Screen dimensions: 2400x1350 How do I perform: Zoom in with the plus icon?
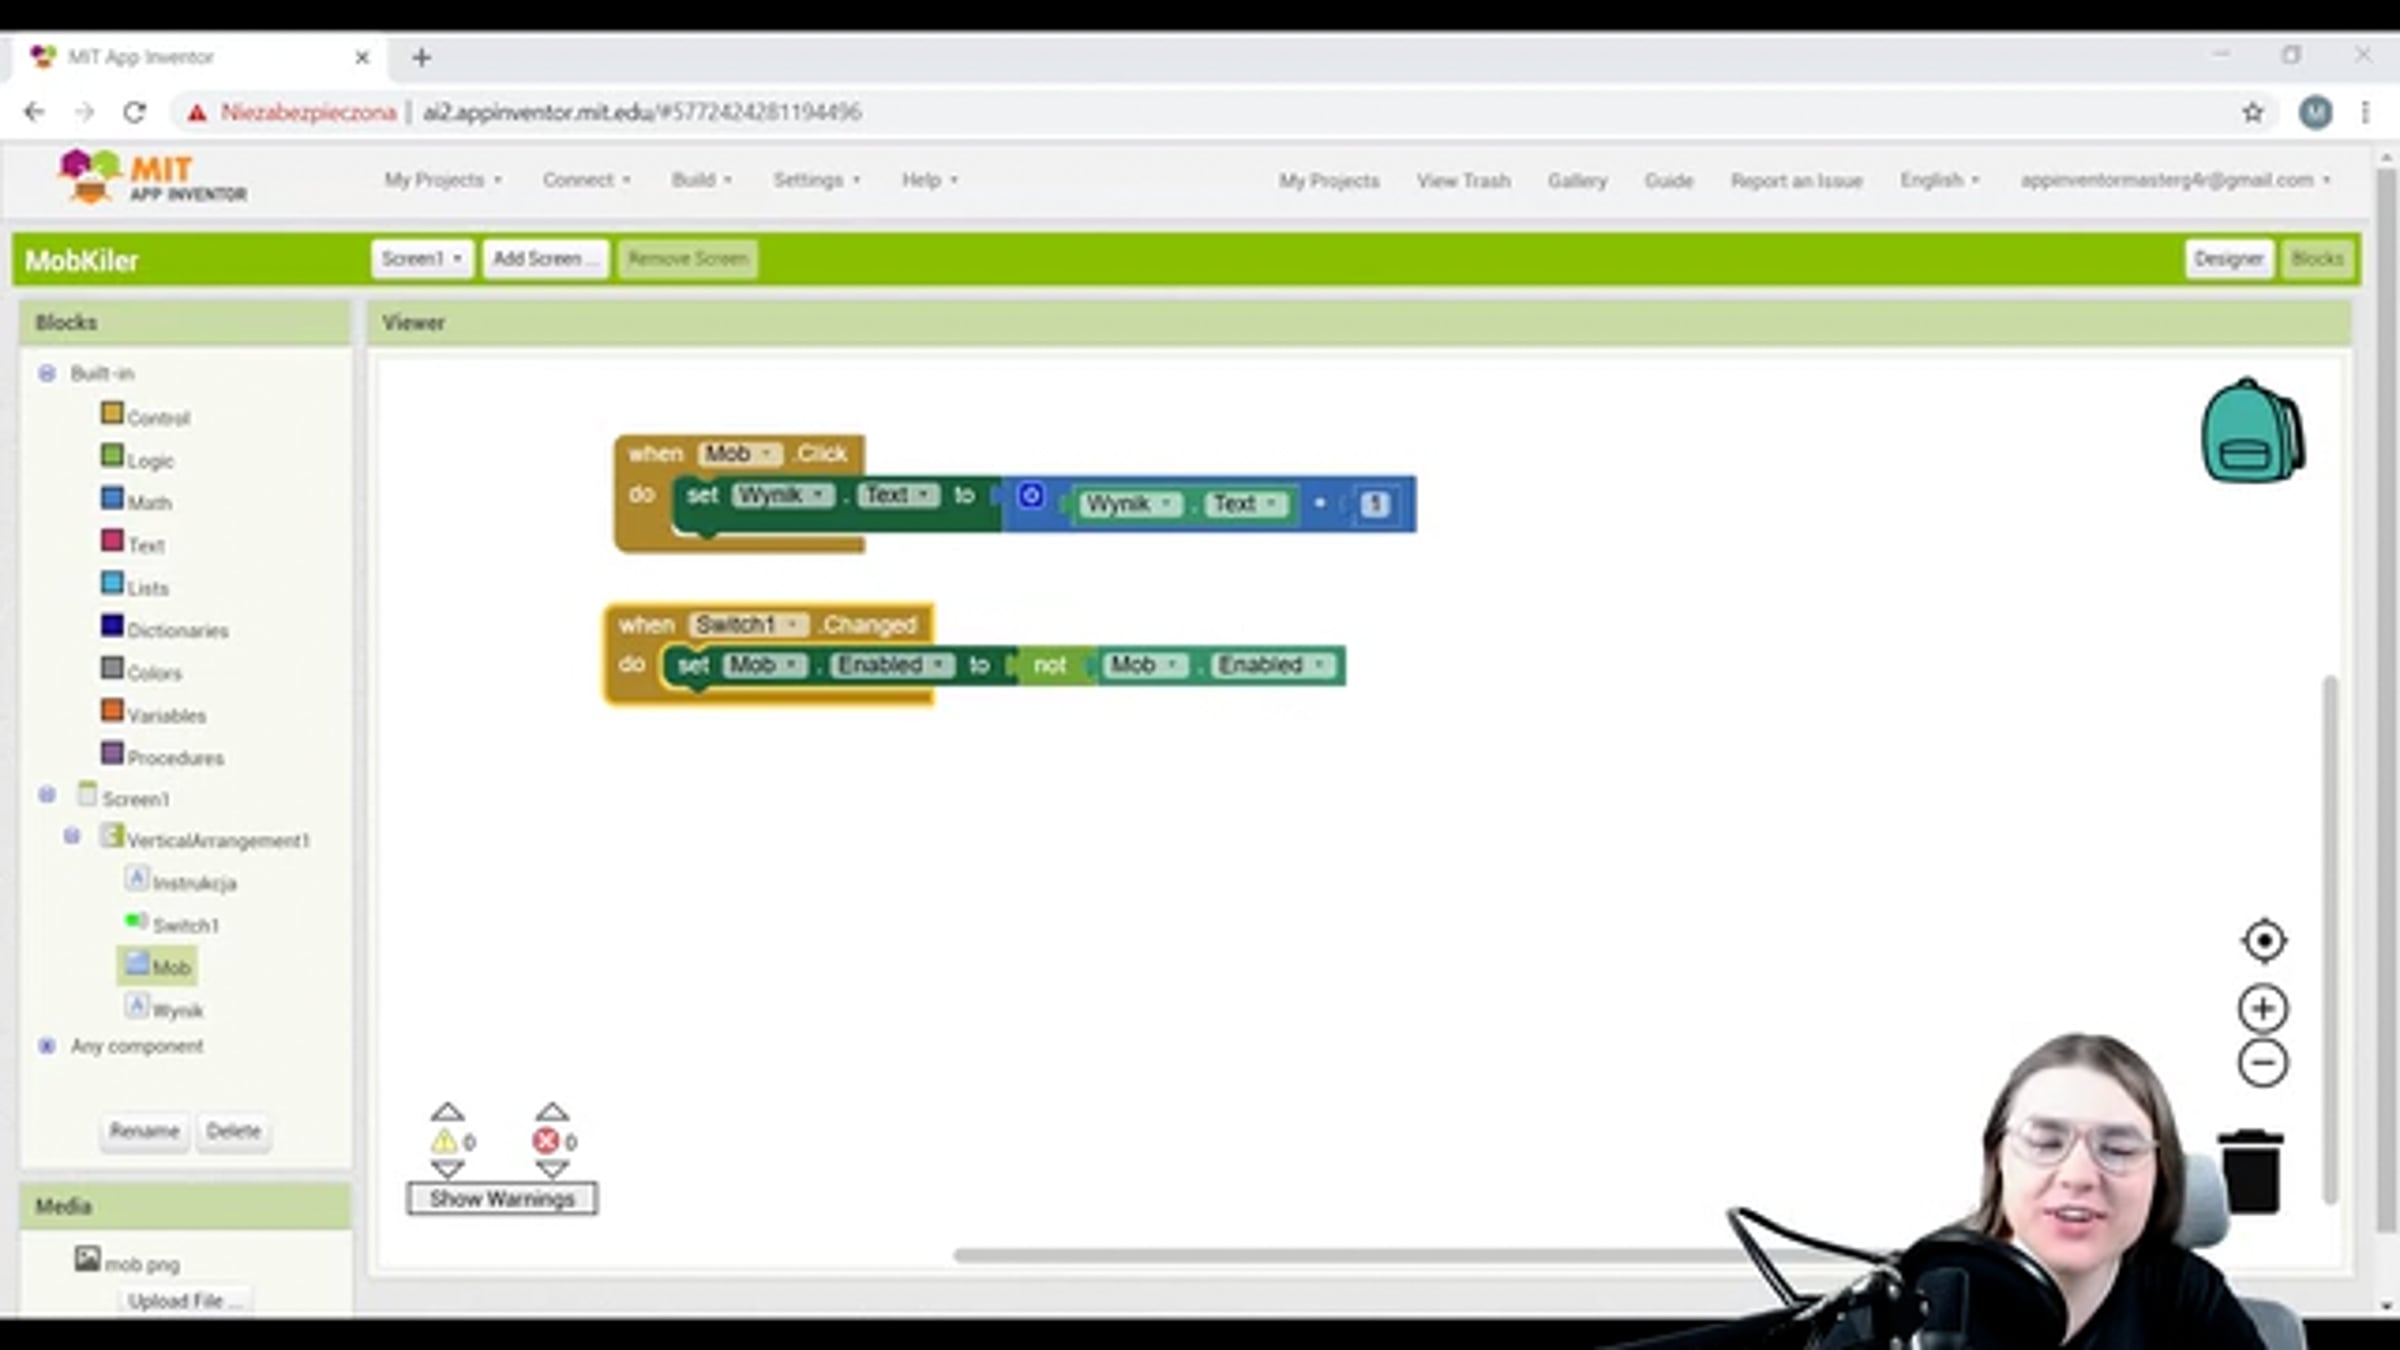[x=2262, y=1008]
